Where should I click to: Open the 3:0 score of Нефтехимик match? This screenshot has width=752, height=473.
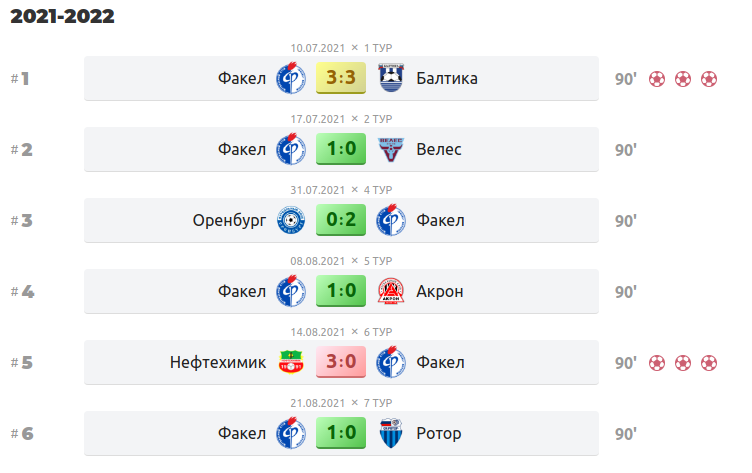tap(341, 362)
